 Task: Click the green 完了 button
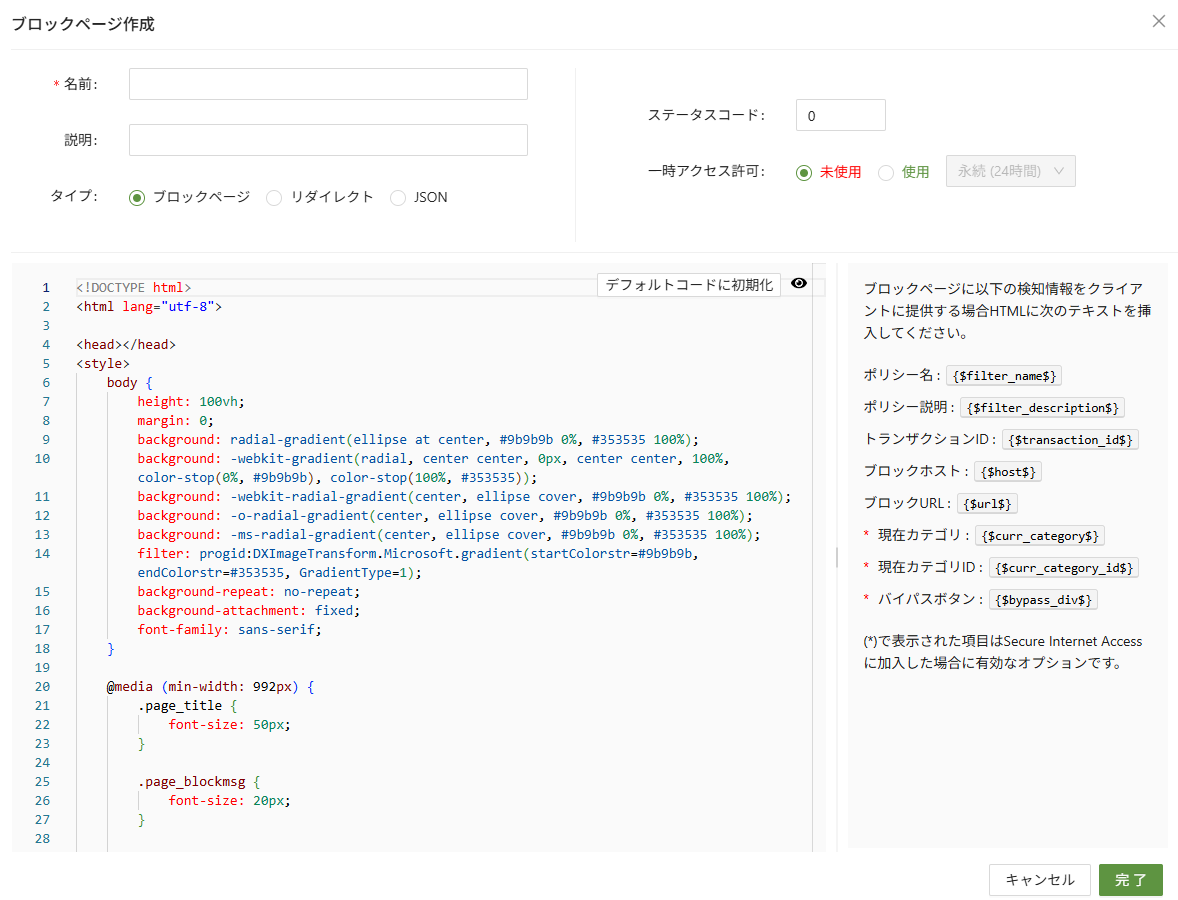1130,880
